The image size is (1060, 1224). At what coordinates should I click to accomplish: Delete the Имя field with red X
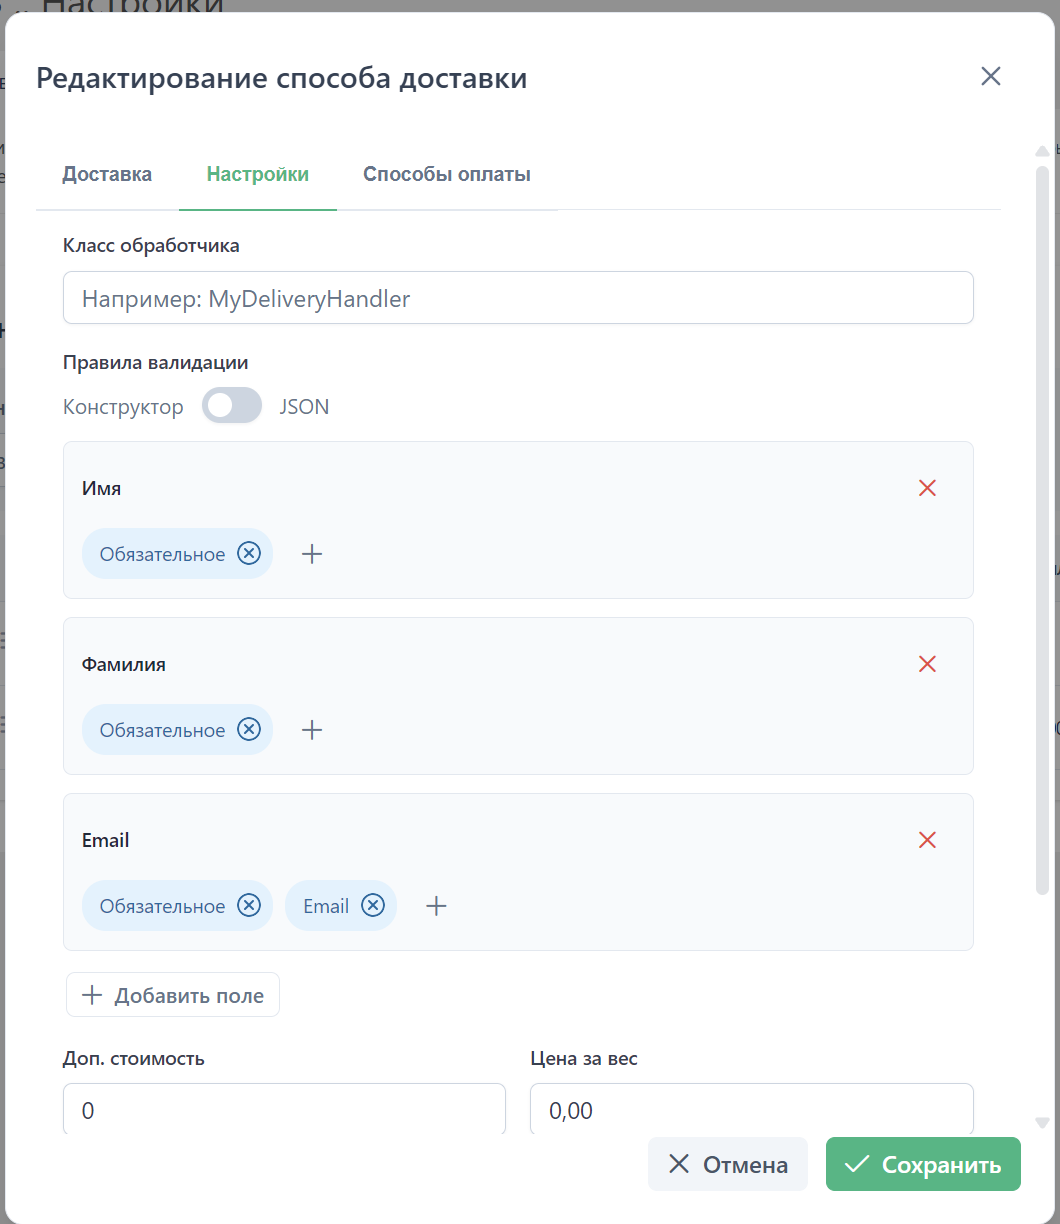pos(927,488)
